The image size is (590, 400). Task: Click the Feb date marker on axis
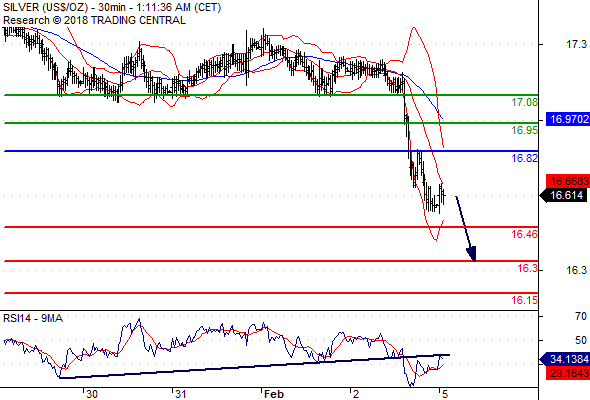coord(274,394)
